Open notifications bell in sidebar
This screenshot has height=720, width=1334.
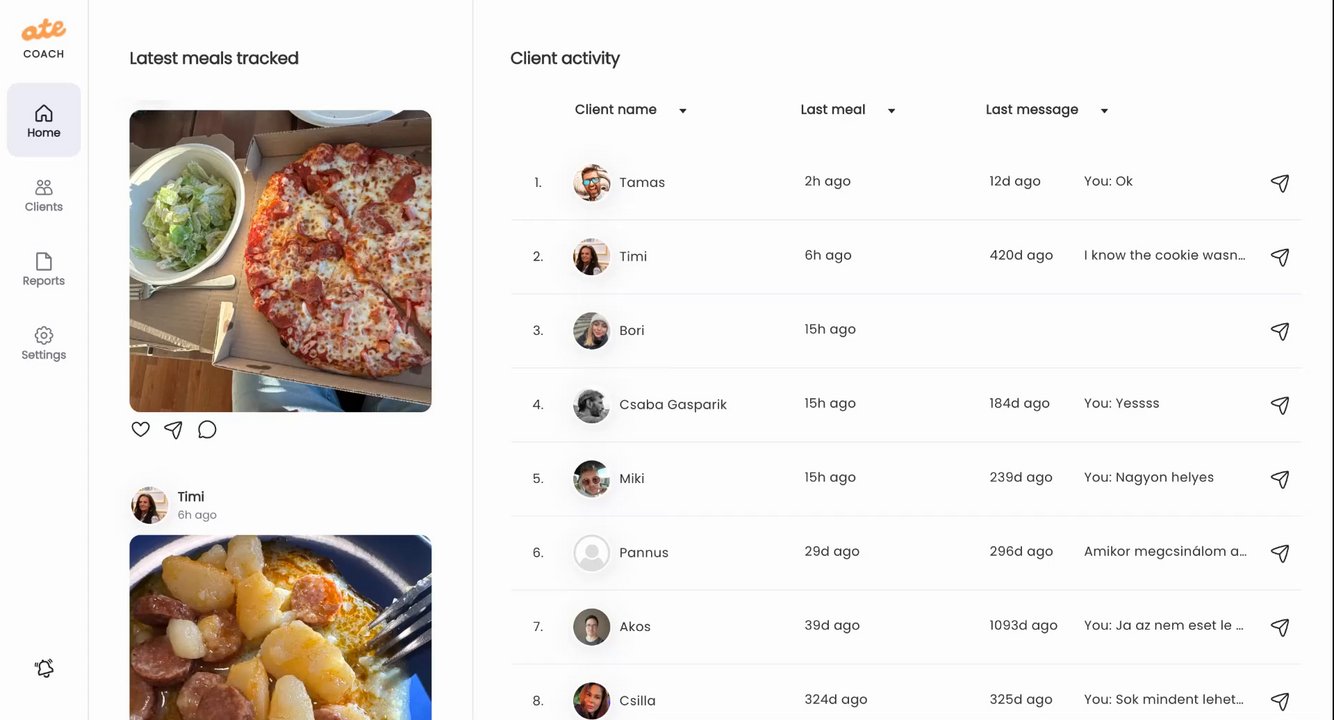44,668
